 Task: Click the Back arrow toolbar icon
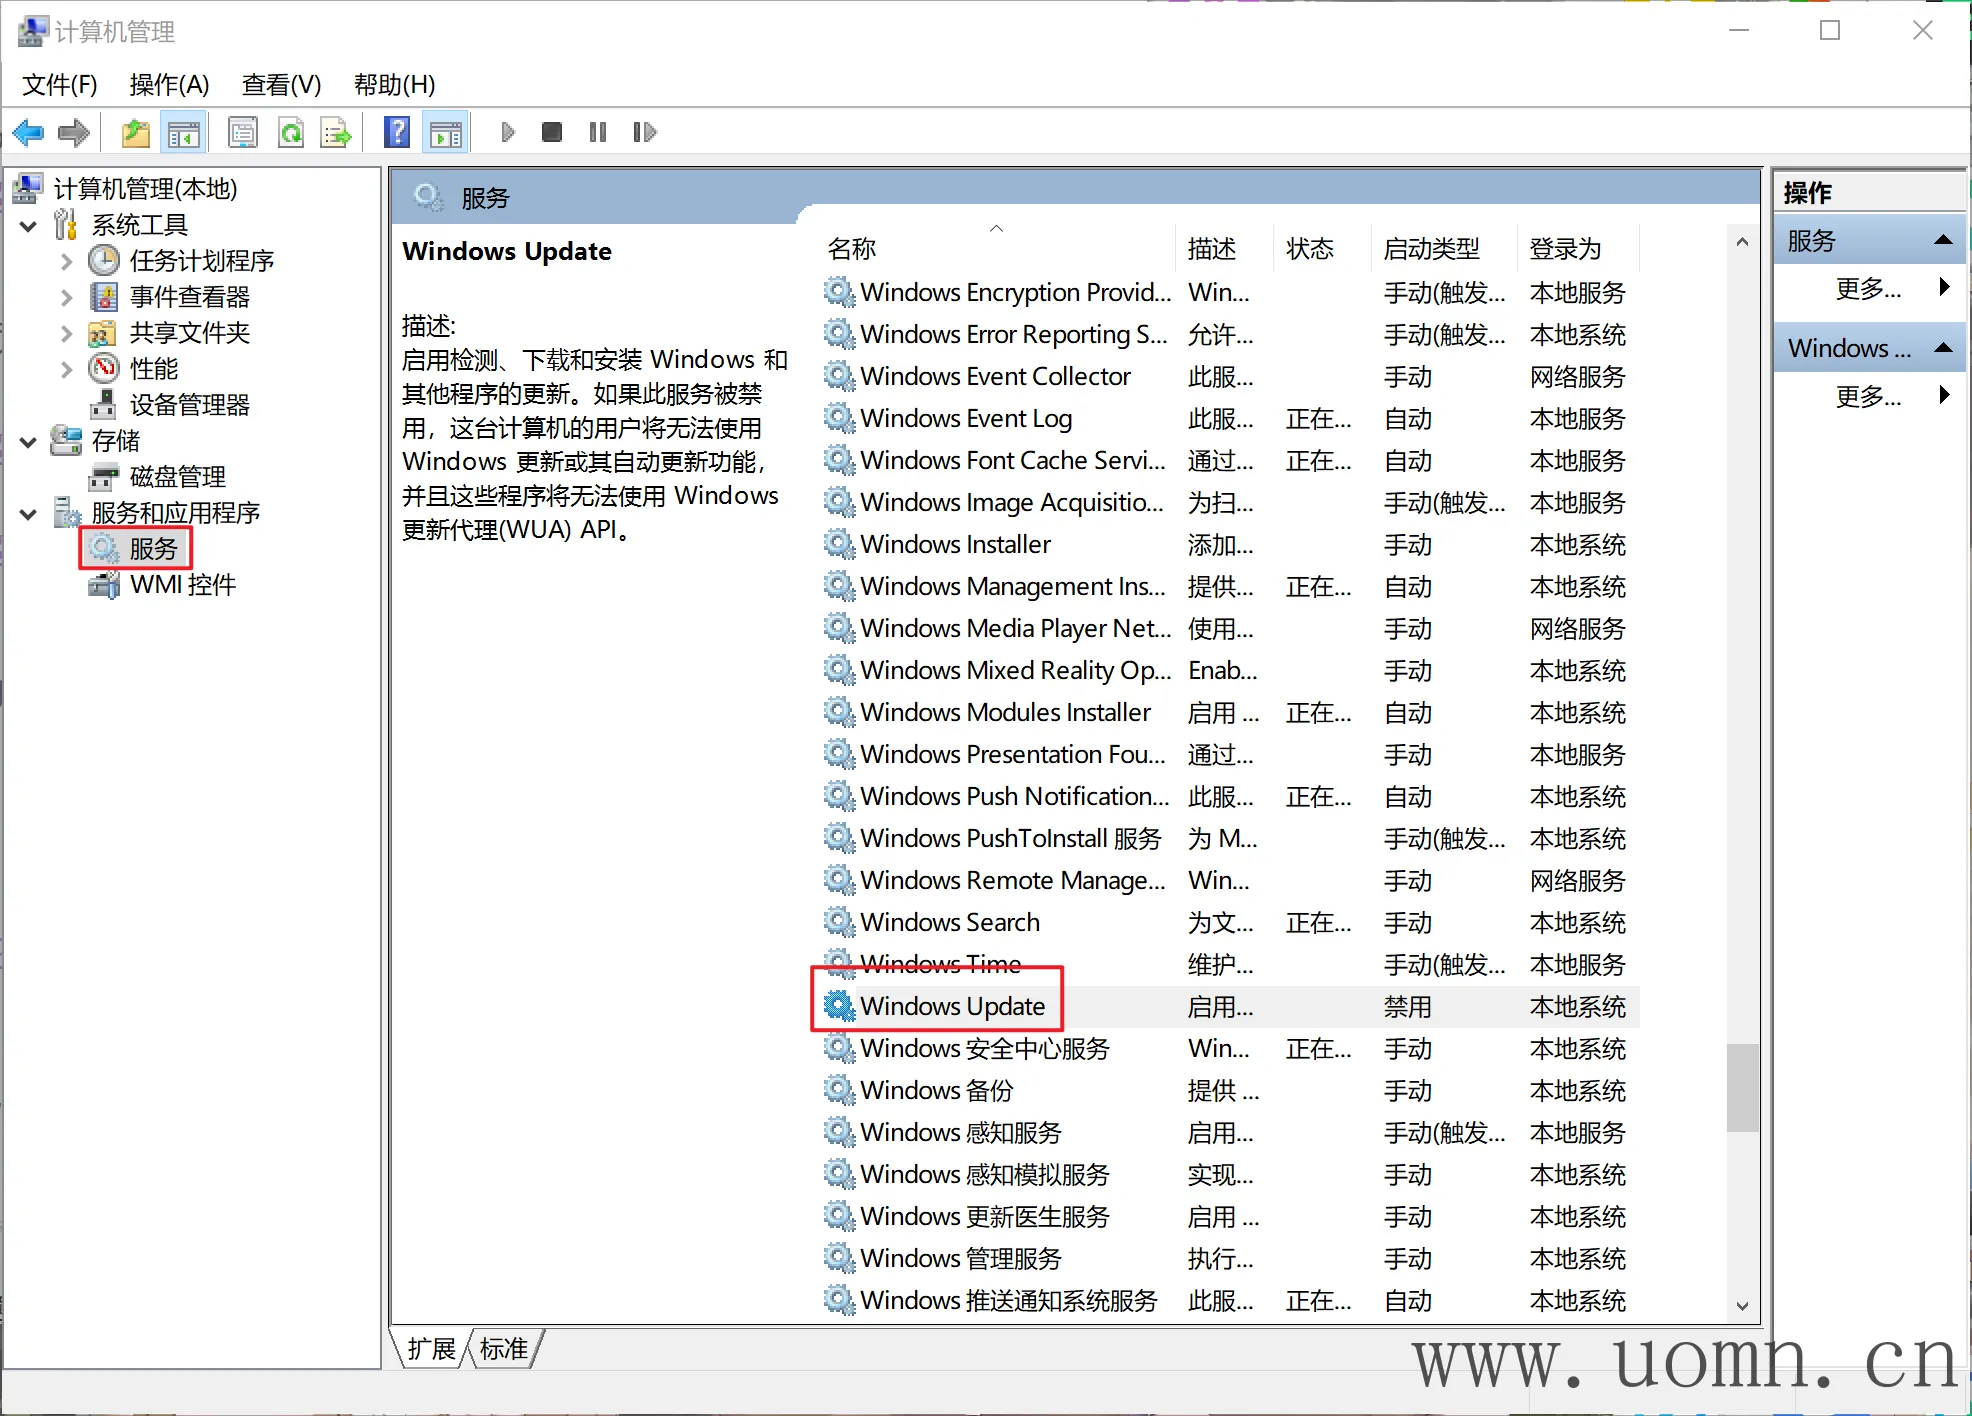[x=28, y=132]
